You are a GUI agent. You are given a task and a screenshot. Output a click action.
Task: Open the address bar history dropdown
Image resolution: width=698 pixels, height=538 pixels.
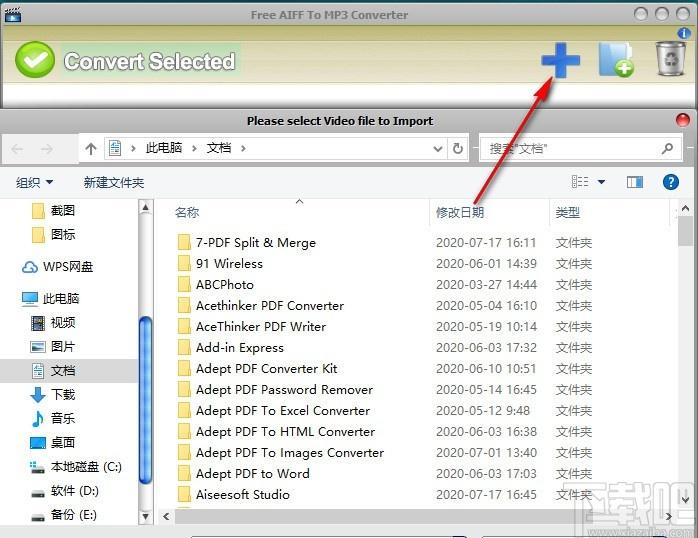tap(438, 148)
